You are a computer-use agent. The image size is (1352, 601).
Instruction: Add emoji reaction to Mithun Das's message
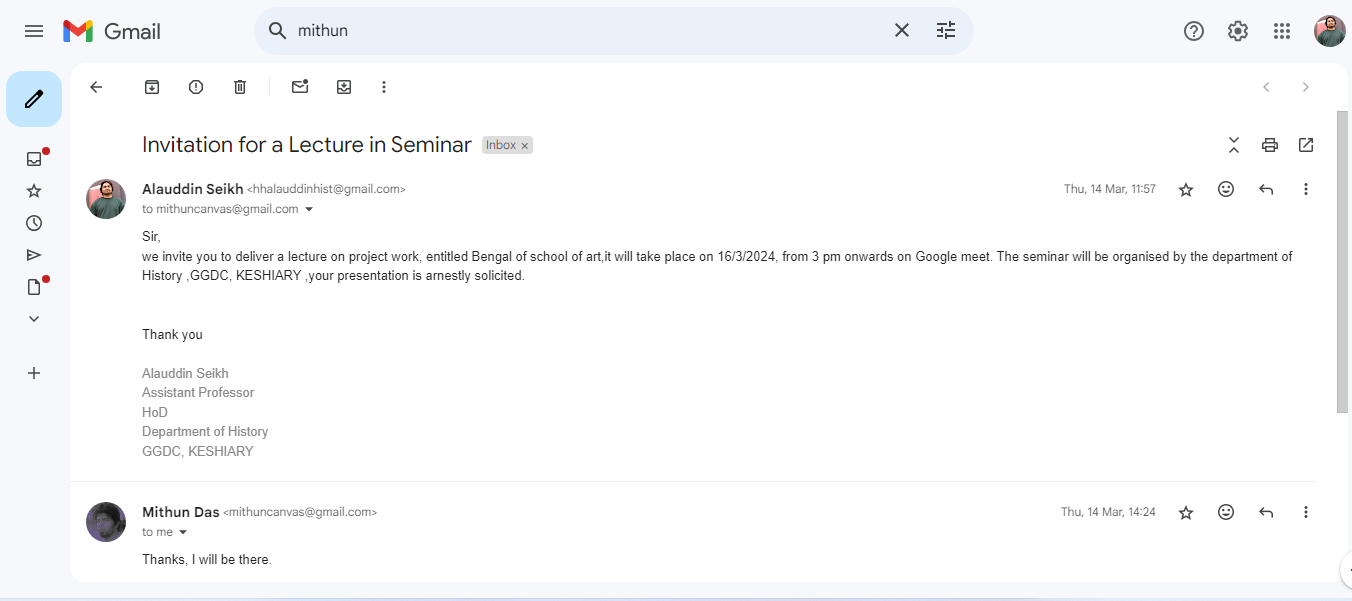1226,512
